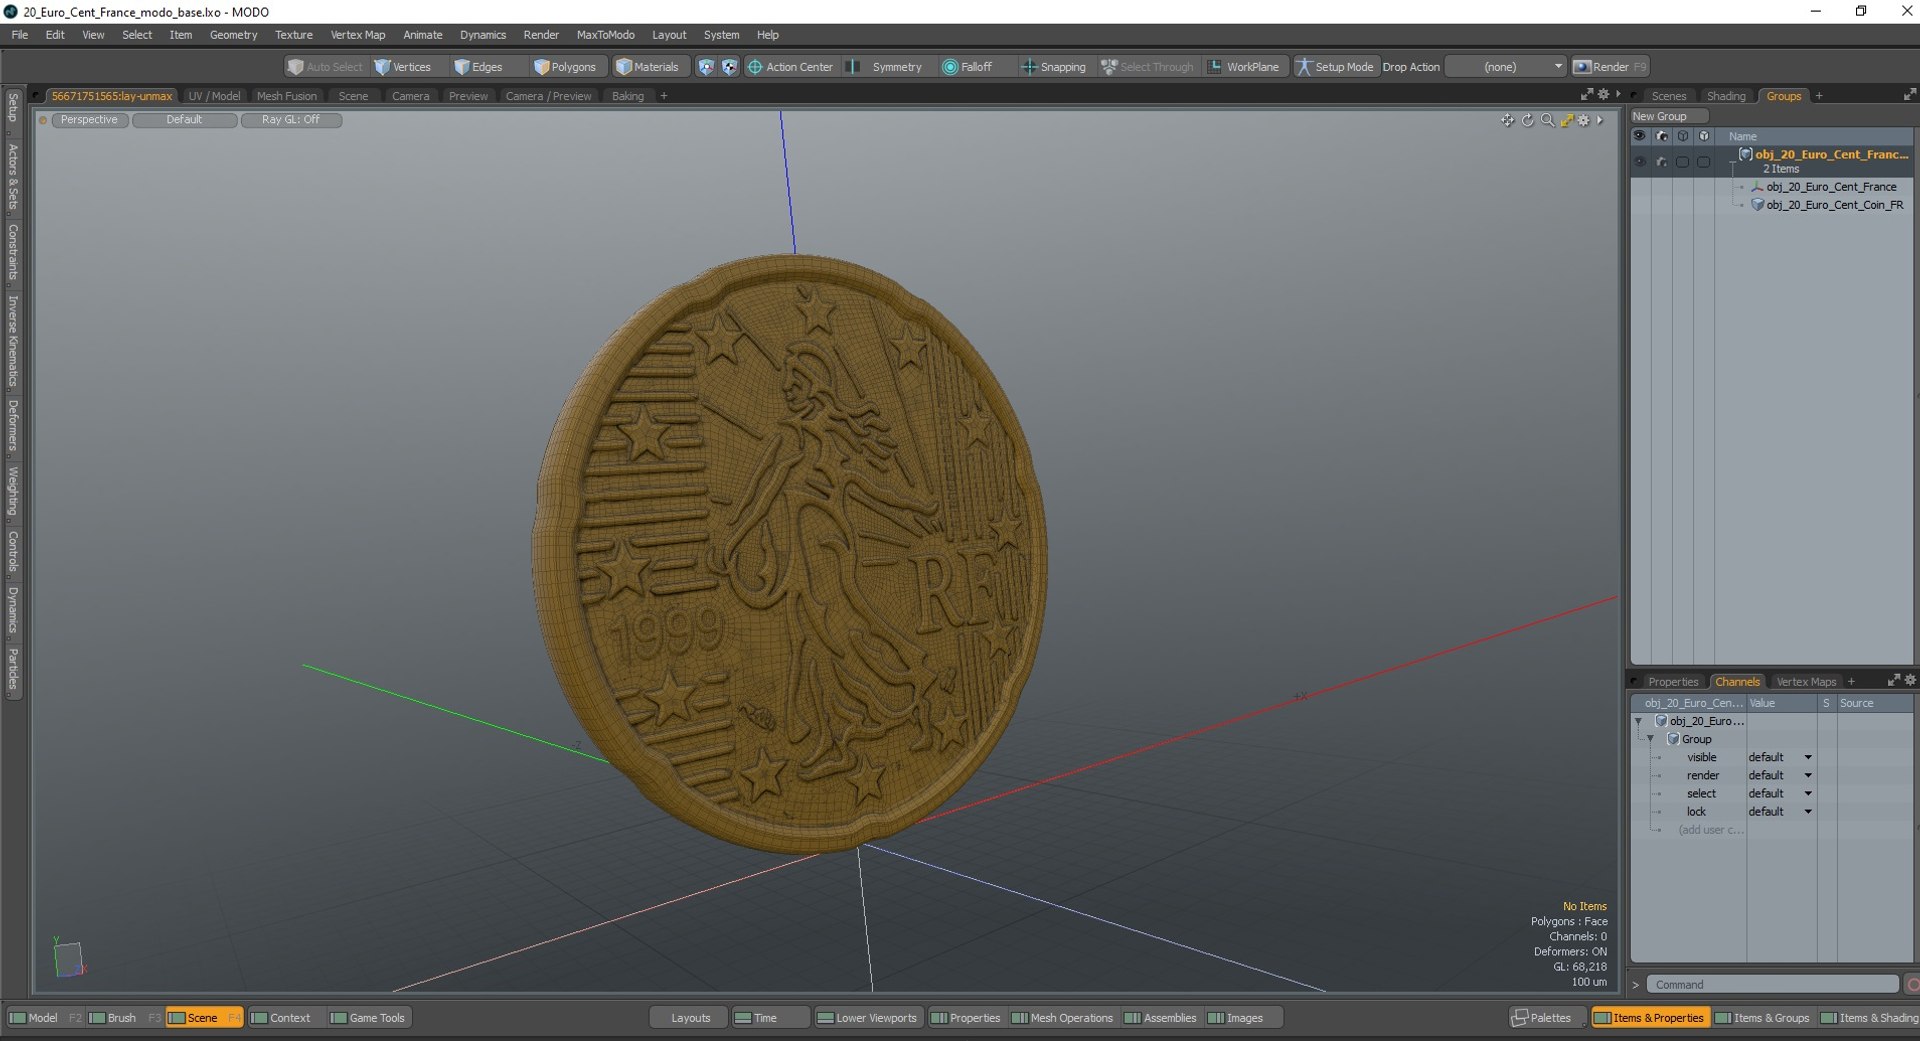This screenshot has height=1041, width=1920.
Task: Maximize the Channels panel
Action: (x=1893, y=680)
